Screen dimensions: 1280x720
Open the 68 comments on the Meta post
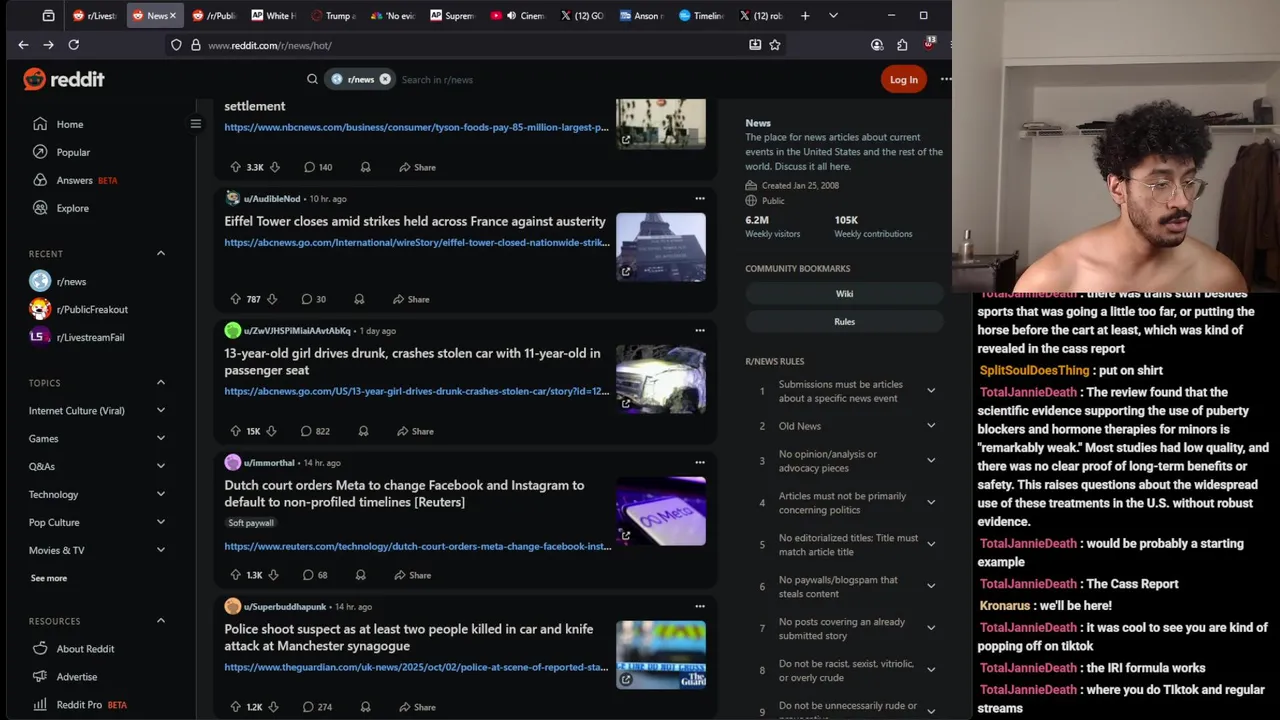click(315, 575)
